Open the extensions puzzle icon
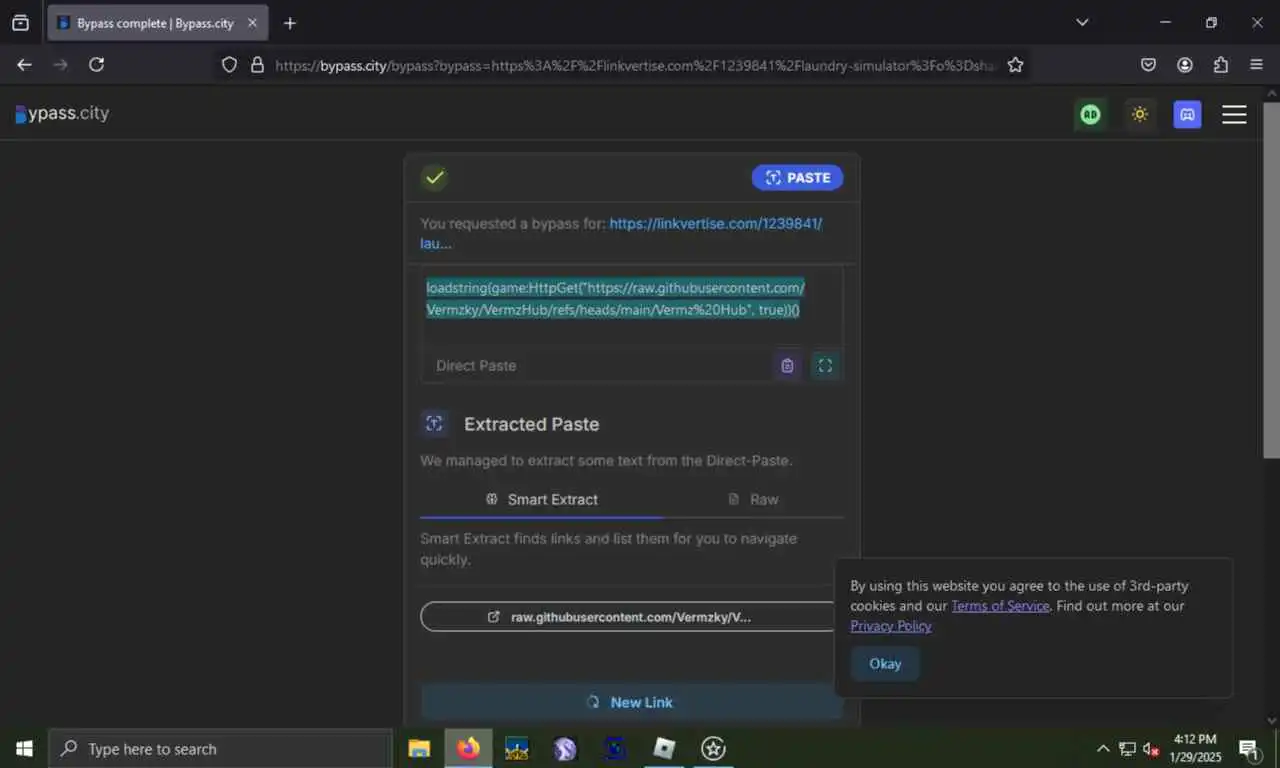The height and width of the screenshot is (768, 1280). click(1221, 64)
